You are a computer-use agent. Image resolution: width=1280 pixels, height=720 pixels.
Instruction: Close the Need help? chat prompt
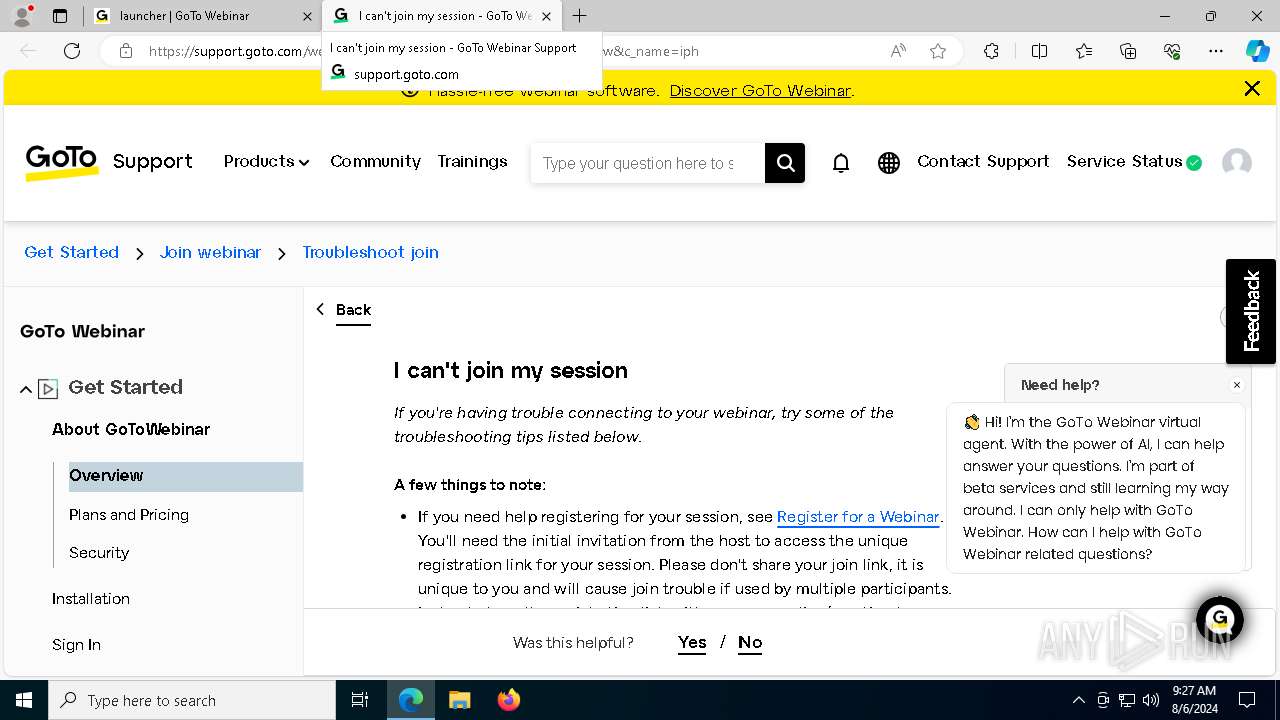[x=1236, y=385]
